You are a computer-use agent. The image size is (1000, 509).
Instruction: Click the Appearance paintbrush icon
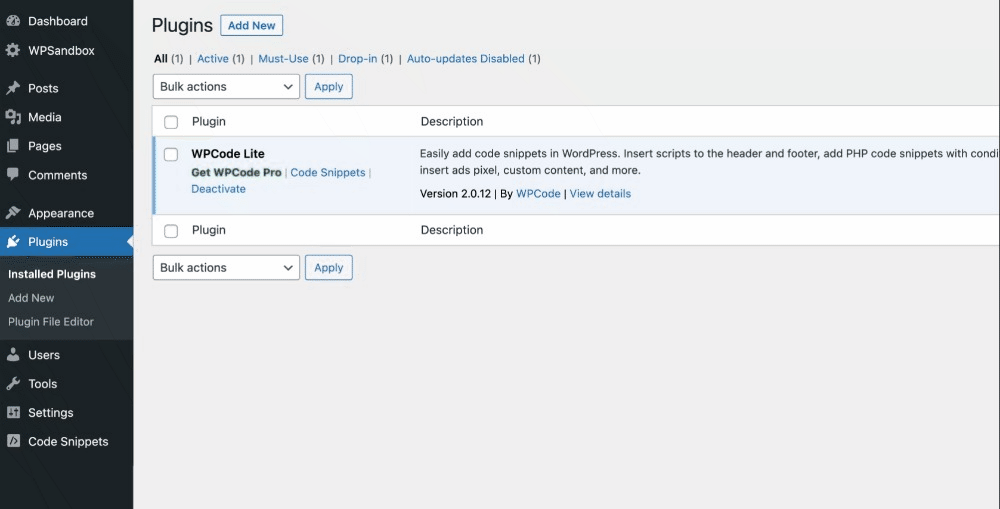[x=13, y=213]
